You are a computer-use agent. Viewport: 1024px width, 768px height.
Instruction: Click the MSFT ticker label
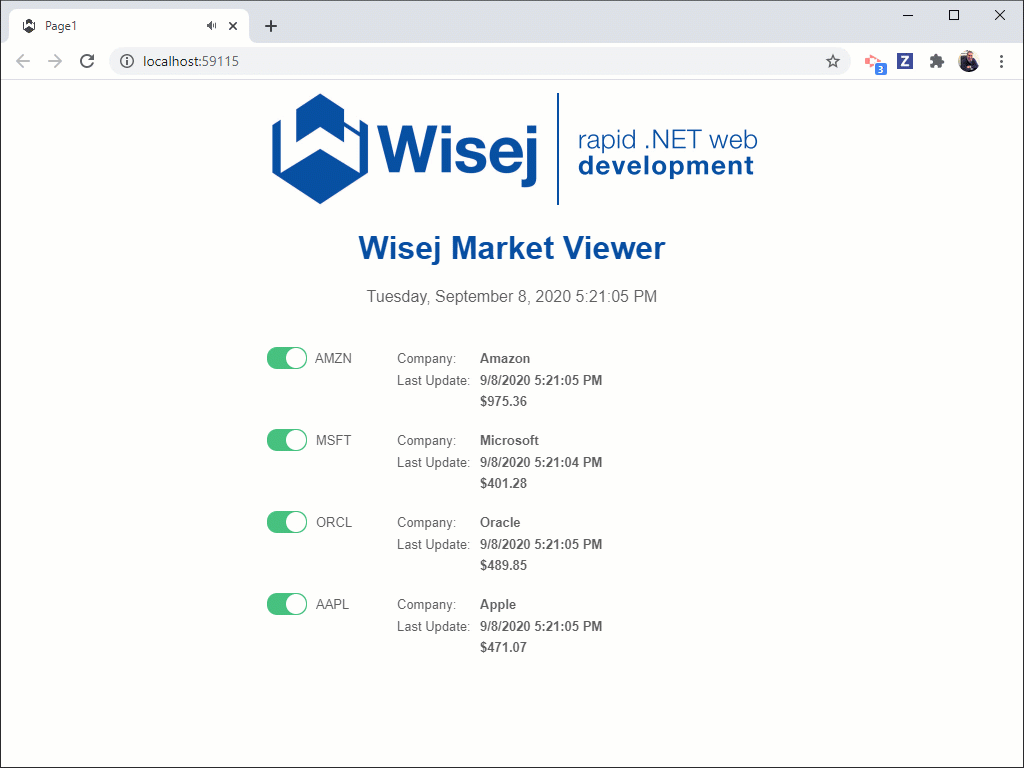tap(334, 440)
